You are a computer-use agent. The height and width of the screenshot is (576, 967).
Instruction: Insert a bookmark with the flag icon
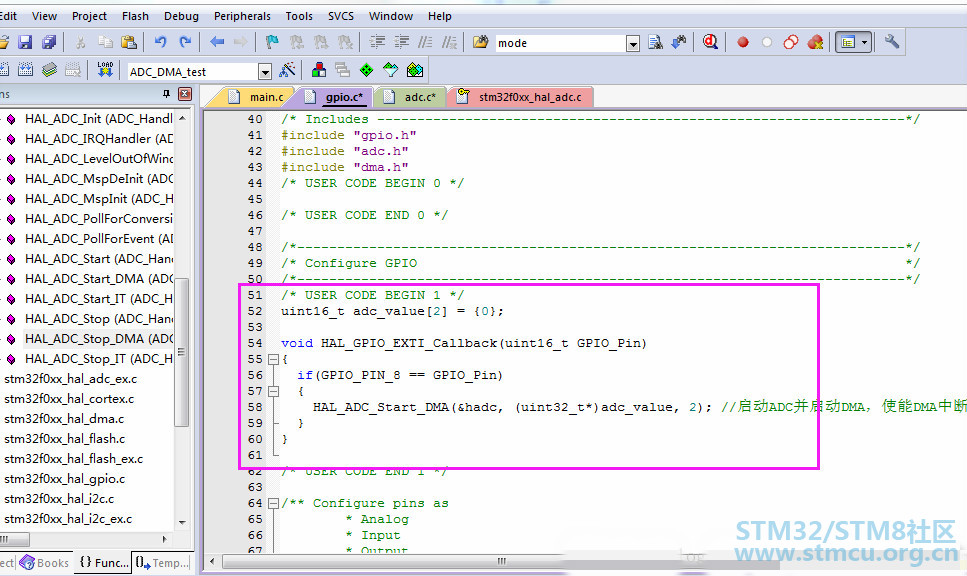272,42
